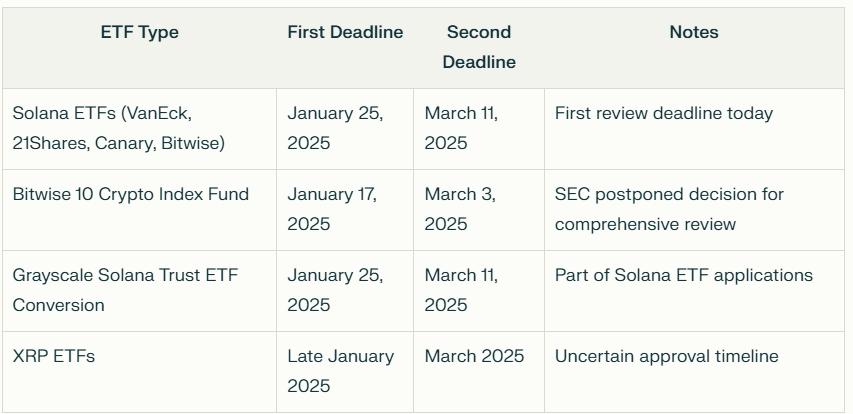The image size is (853, 414).
Task: Select the January 17, 2025 deadline cell
Action: click(332, 209)
